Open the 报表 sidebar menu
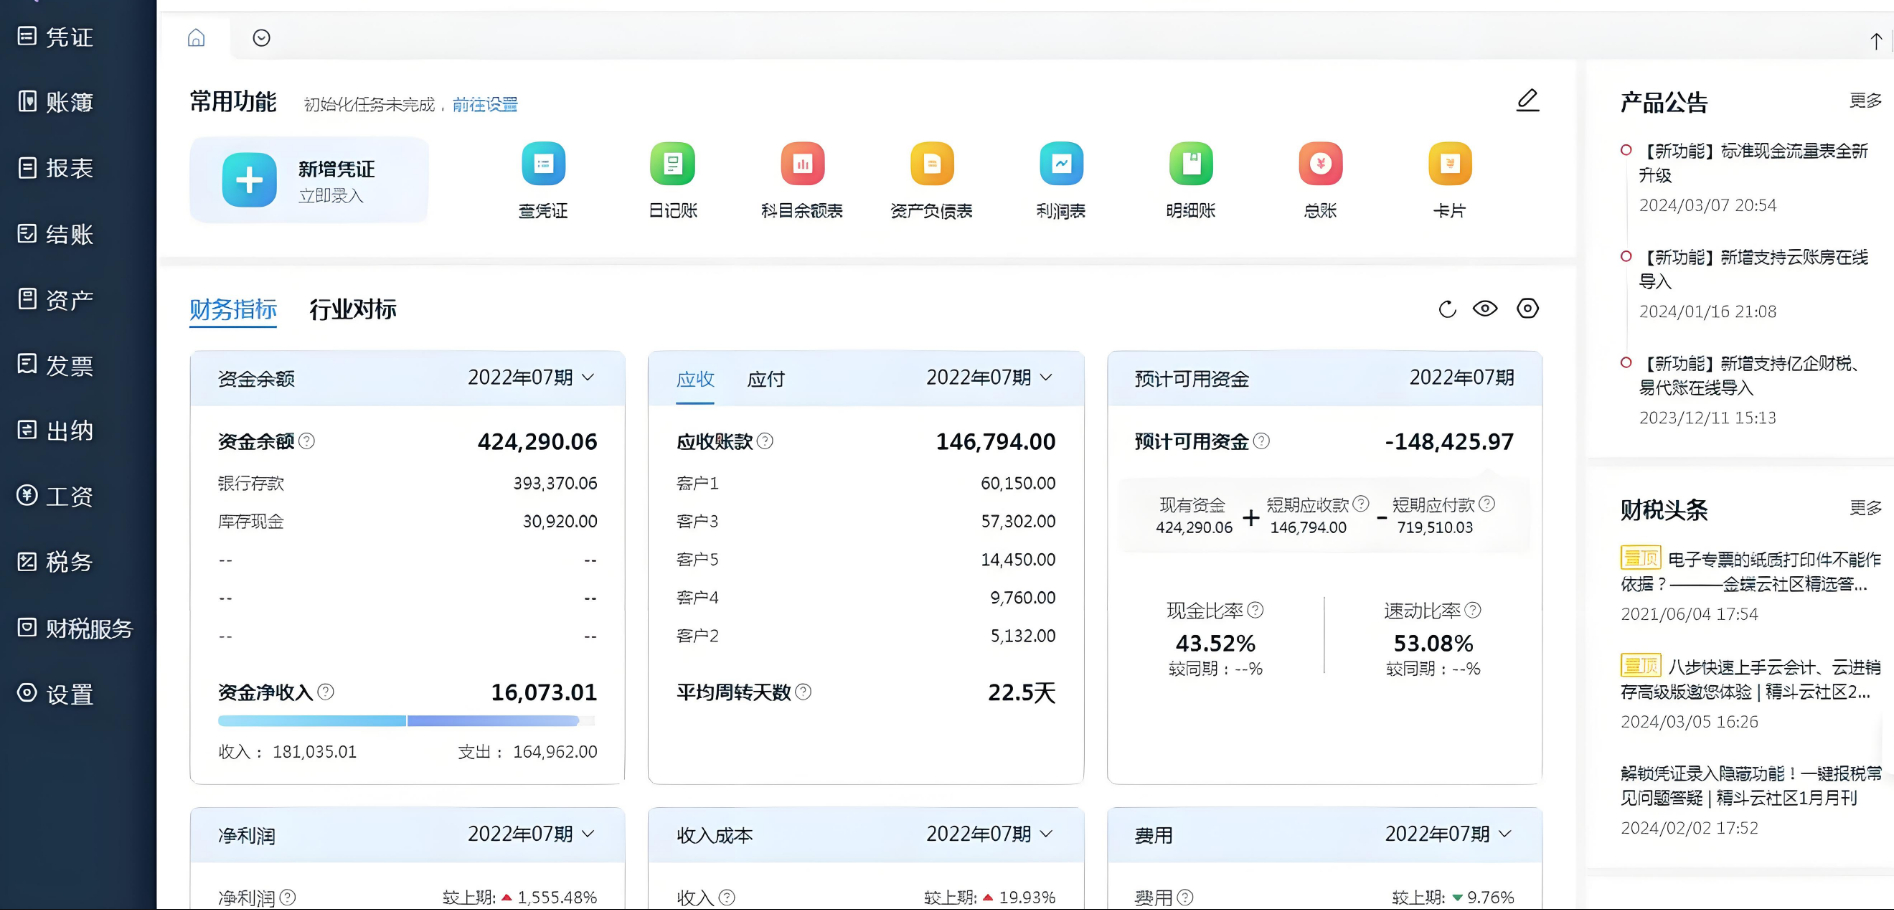 [x=56, y=168]
